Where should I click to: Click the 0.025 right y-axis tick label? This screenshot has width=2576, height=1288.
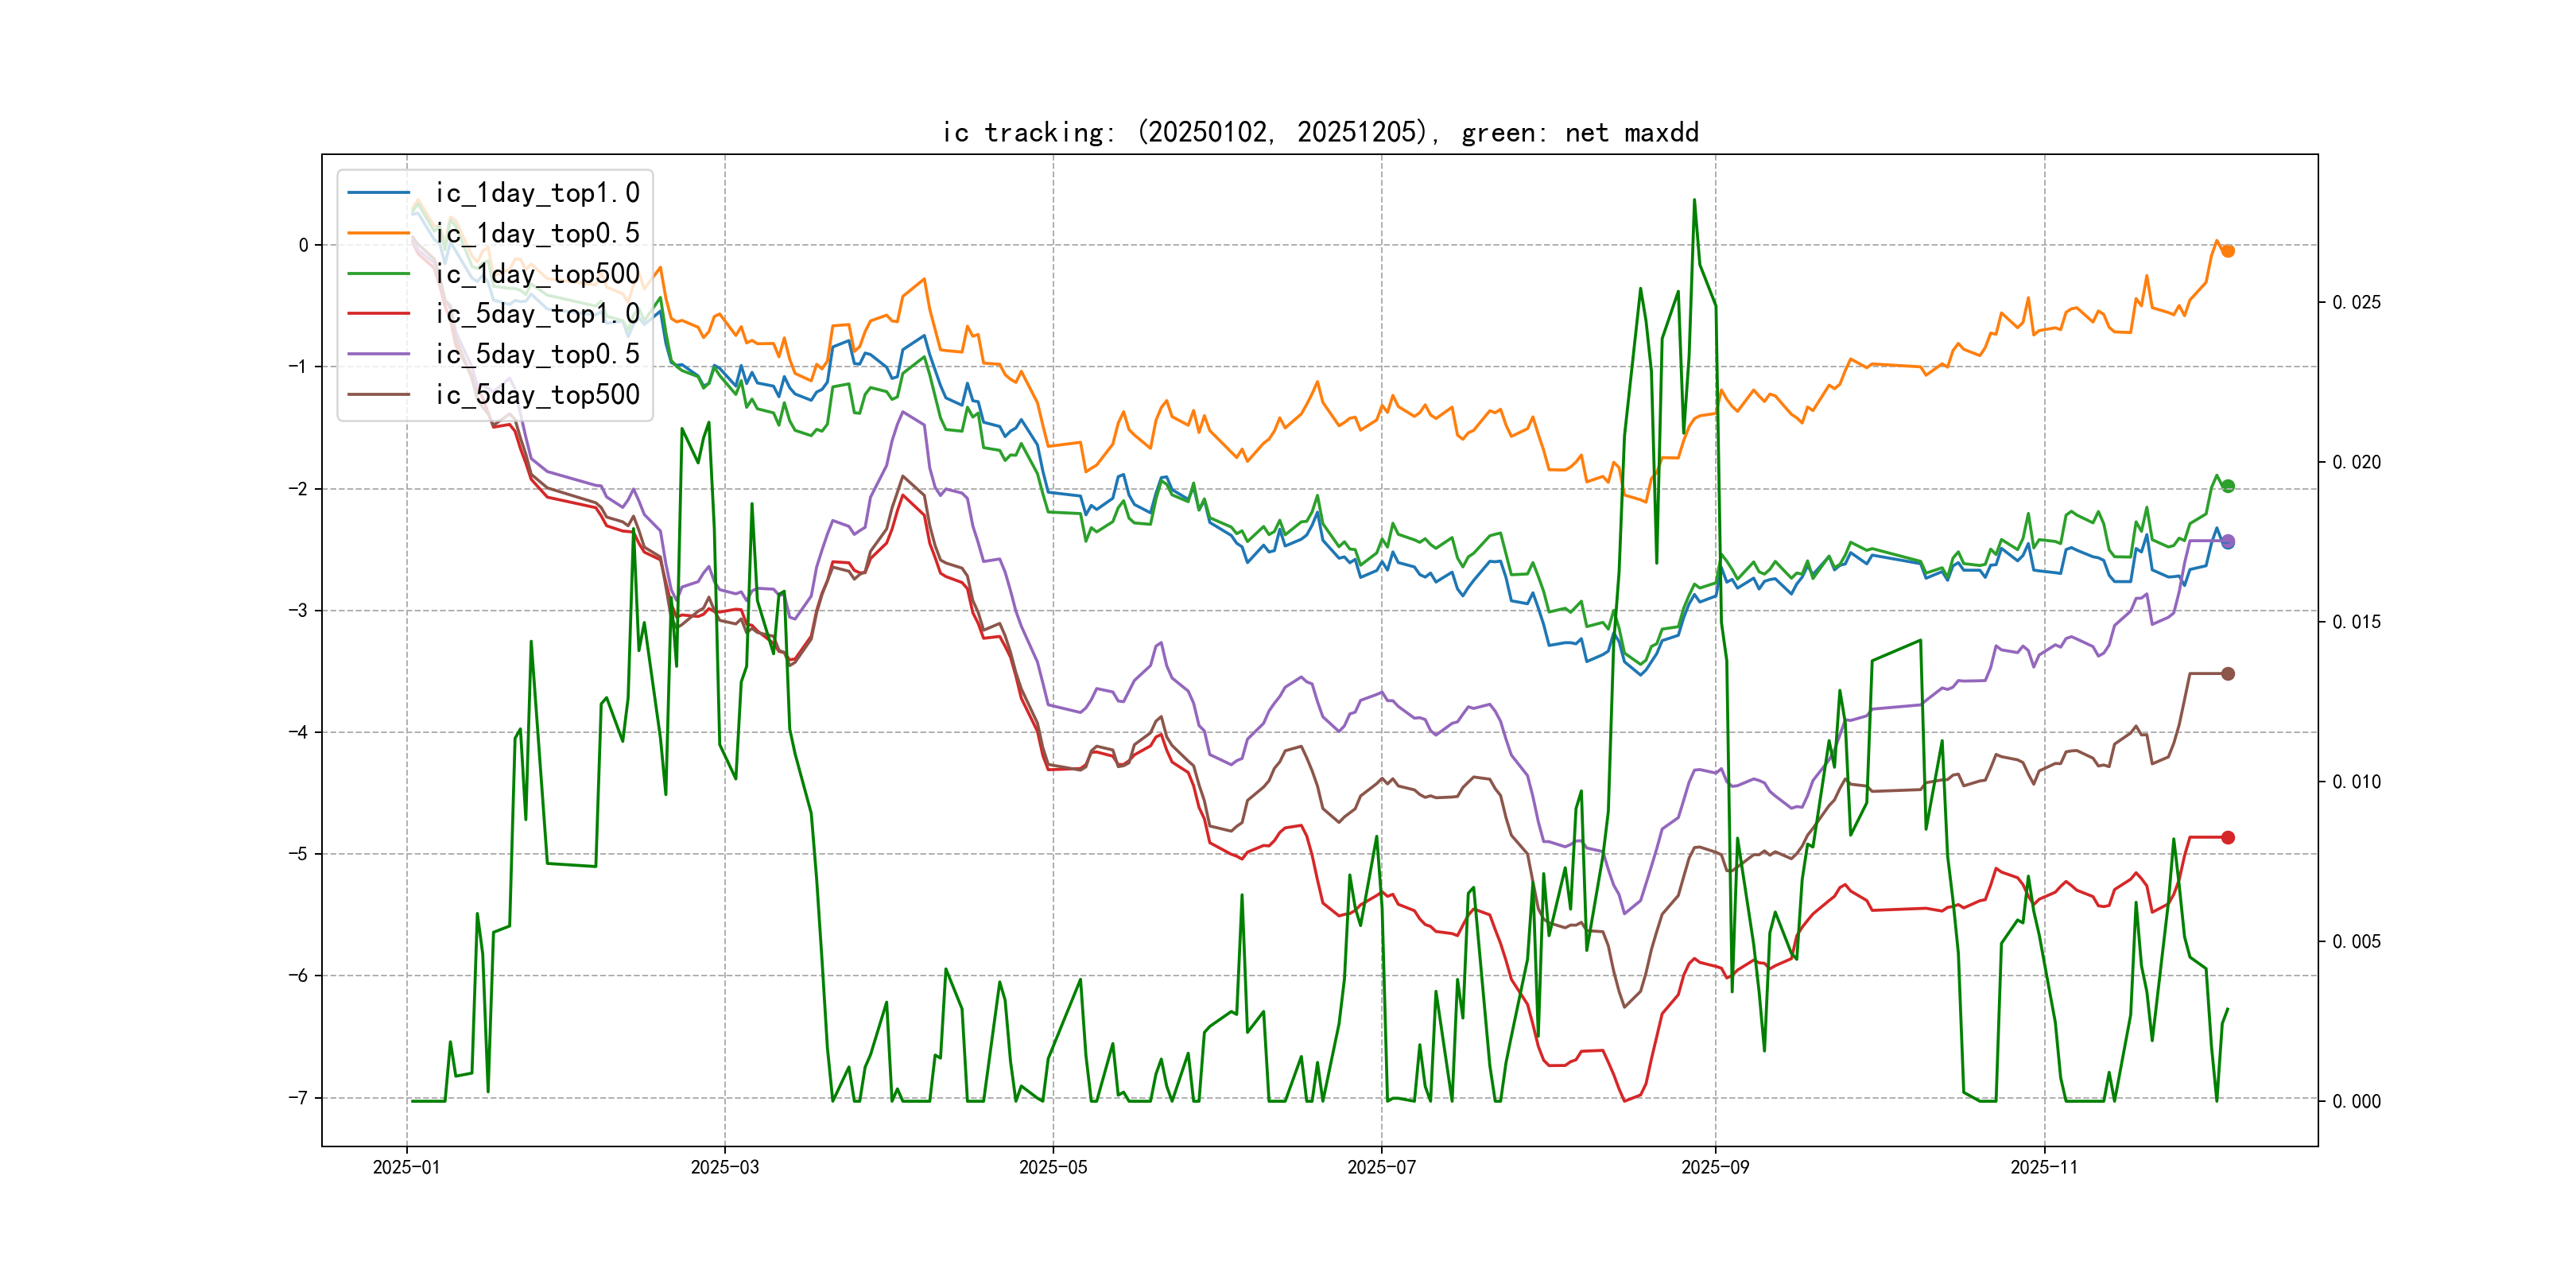click(2356, 302)
